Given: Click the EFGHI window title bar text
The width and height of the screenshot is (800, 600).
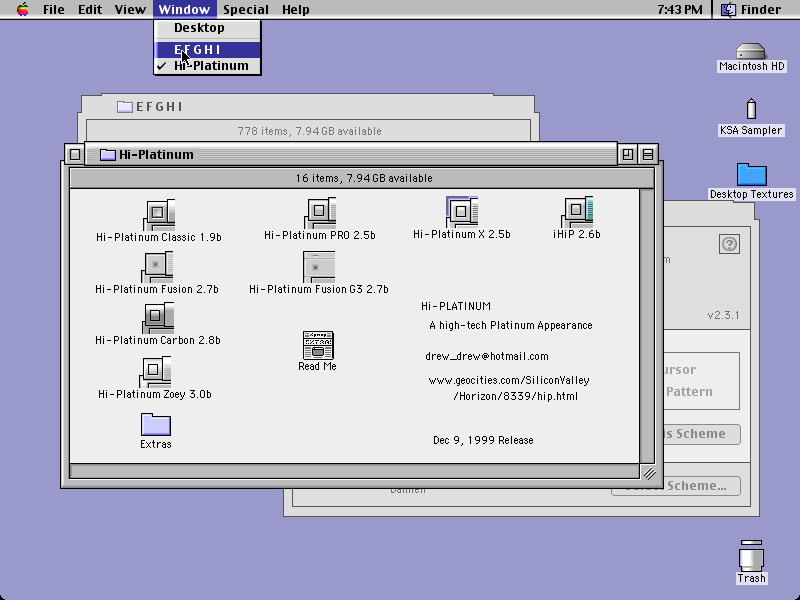Looking at the screenshot, I should tap(159, 107).
